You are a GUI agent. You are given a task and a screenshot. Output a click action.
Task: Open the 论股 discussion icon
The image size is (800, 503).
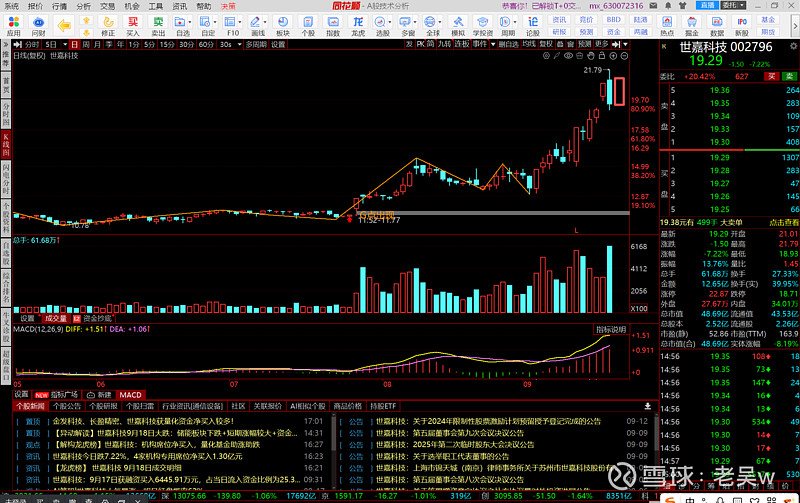pyautogui.click(x=533, y=25)
